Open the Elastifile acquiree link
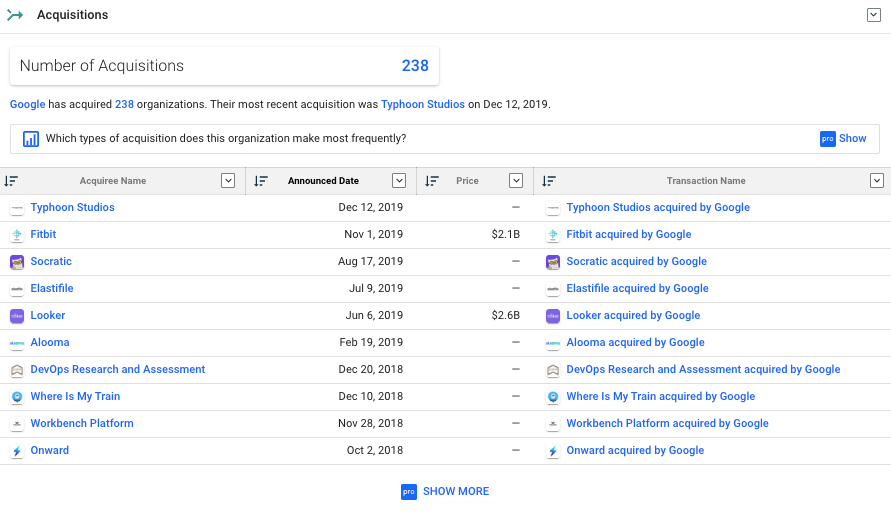 tap(52, 288)
